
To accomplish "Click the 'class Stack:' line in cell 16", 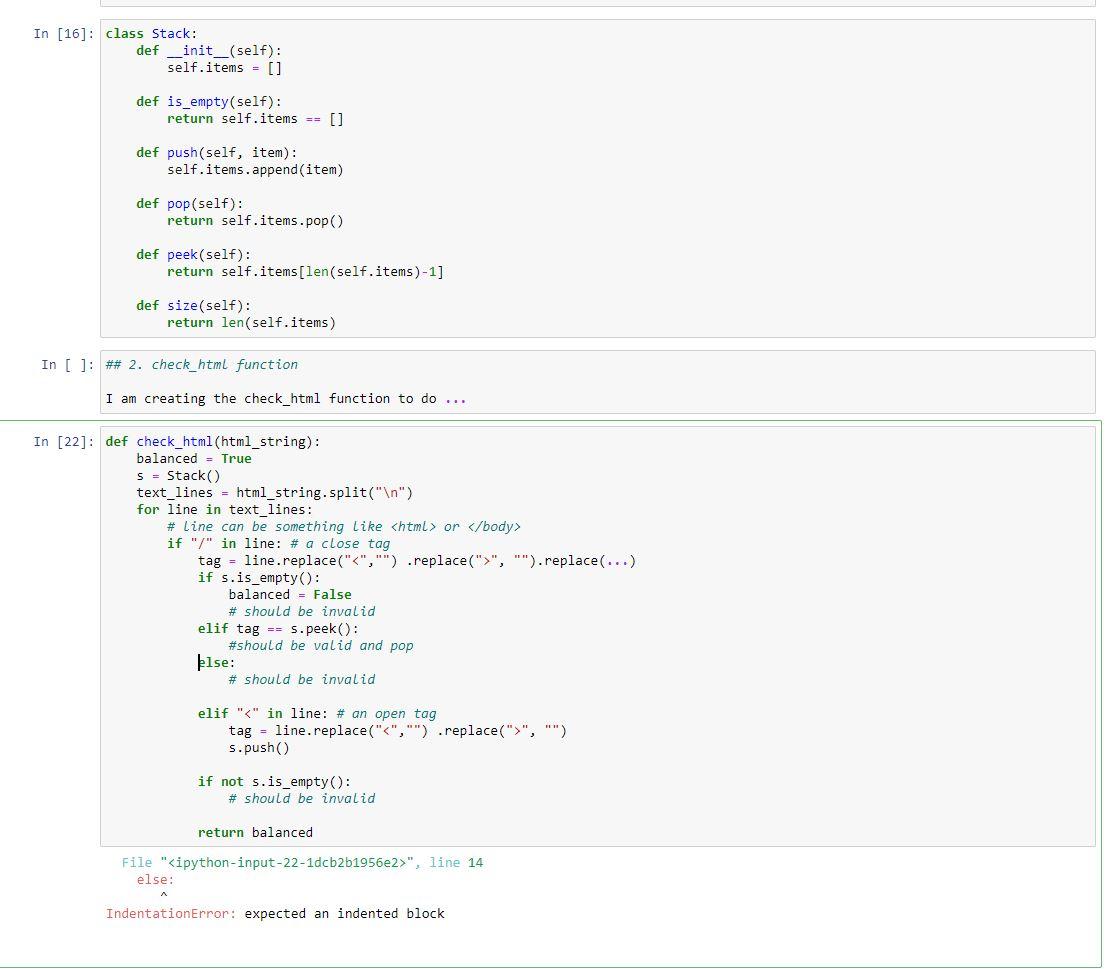I will 151,33.
